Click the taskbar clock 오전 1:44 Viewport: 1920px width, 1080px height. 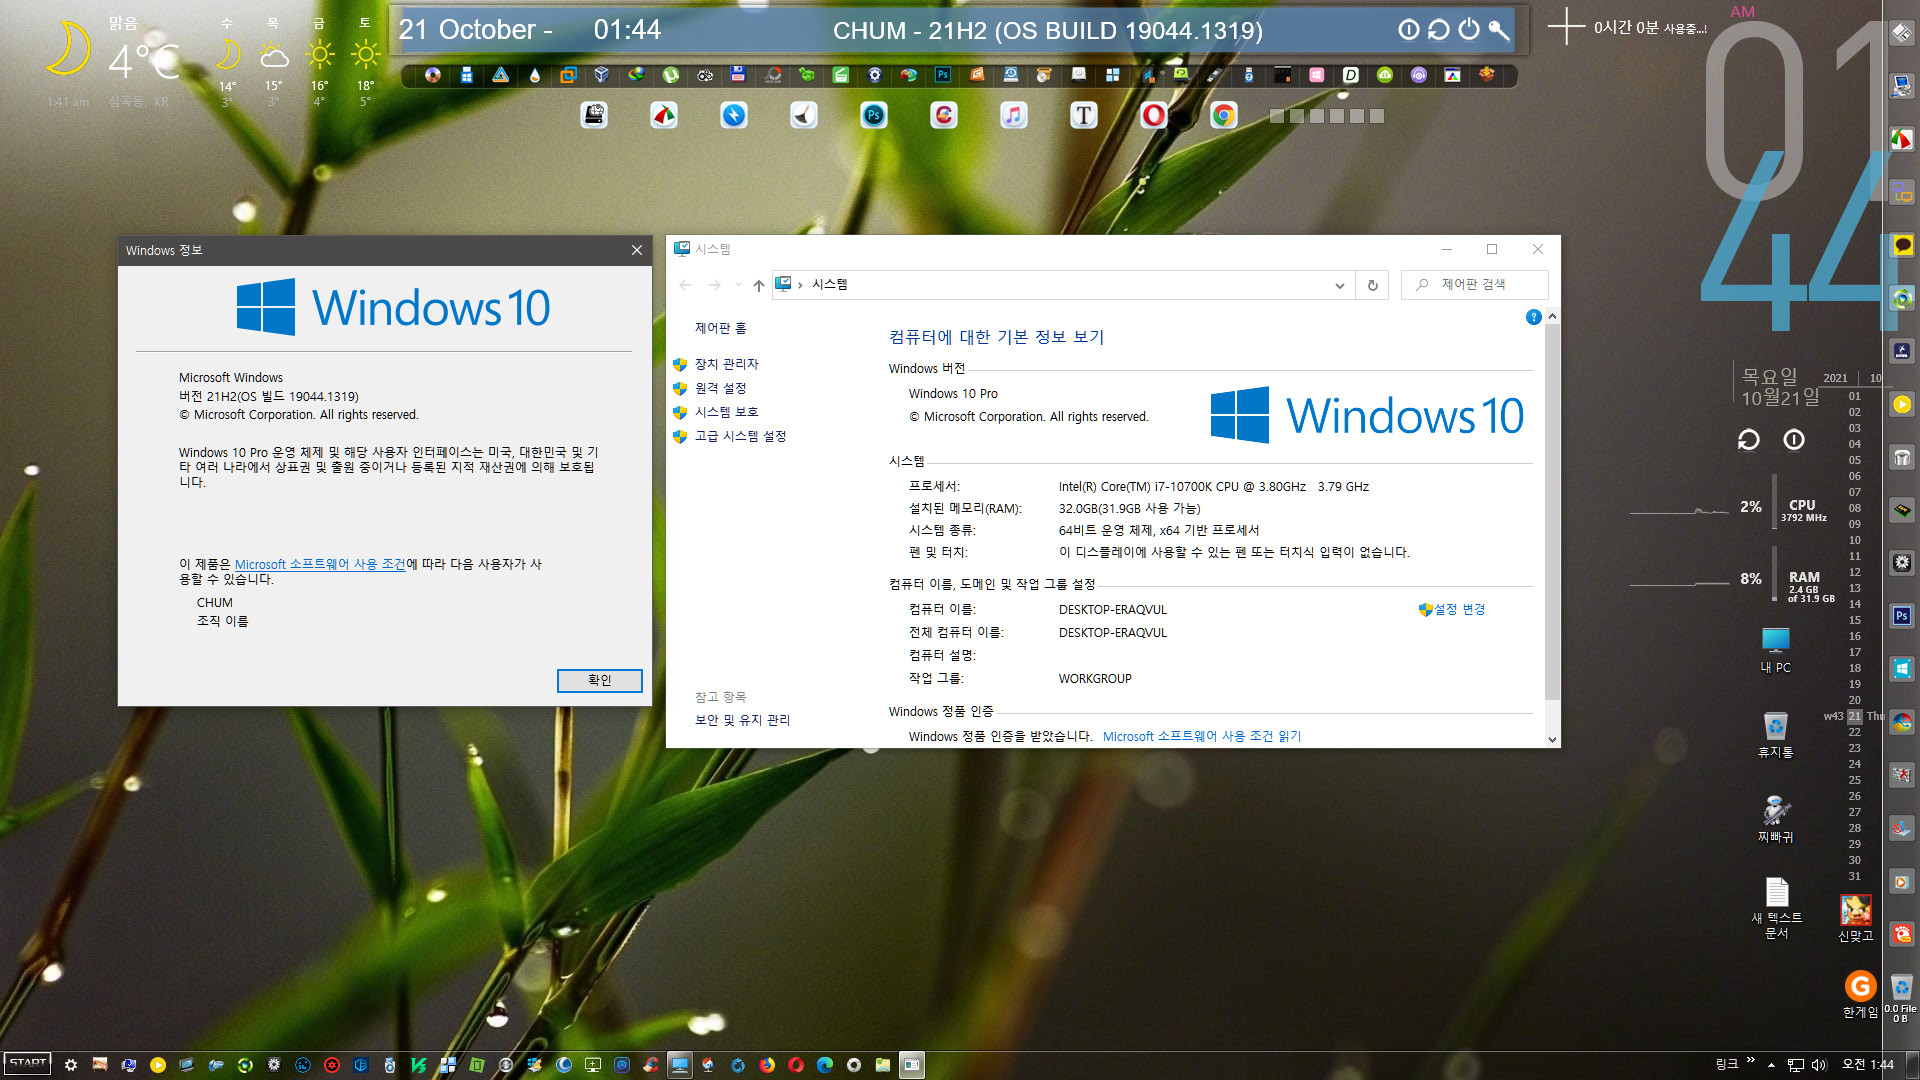1868,1065
